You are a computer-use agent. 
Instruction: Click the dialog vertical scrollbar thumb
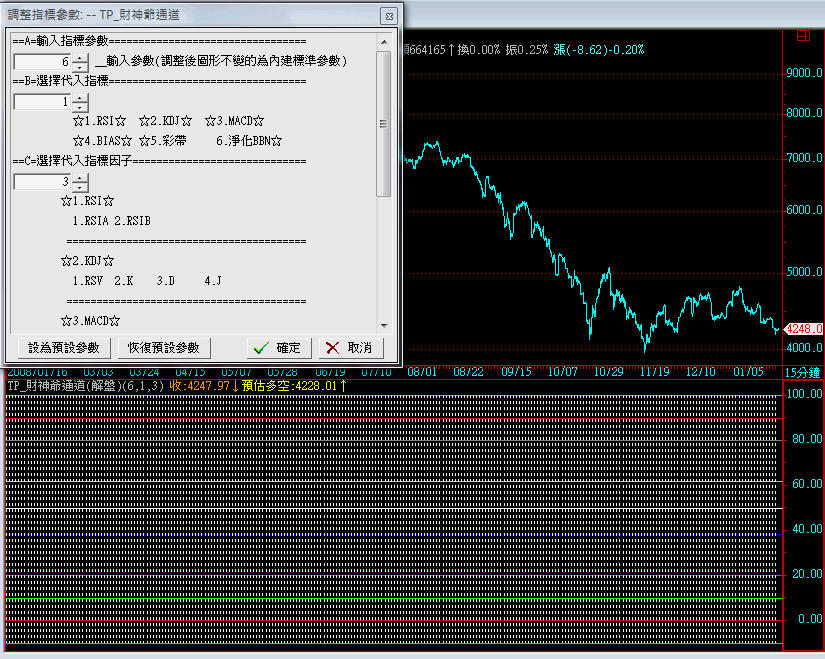point(384,124)
